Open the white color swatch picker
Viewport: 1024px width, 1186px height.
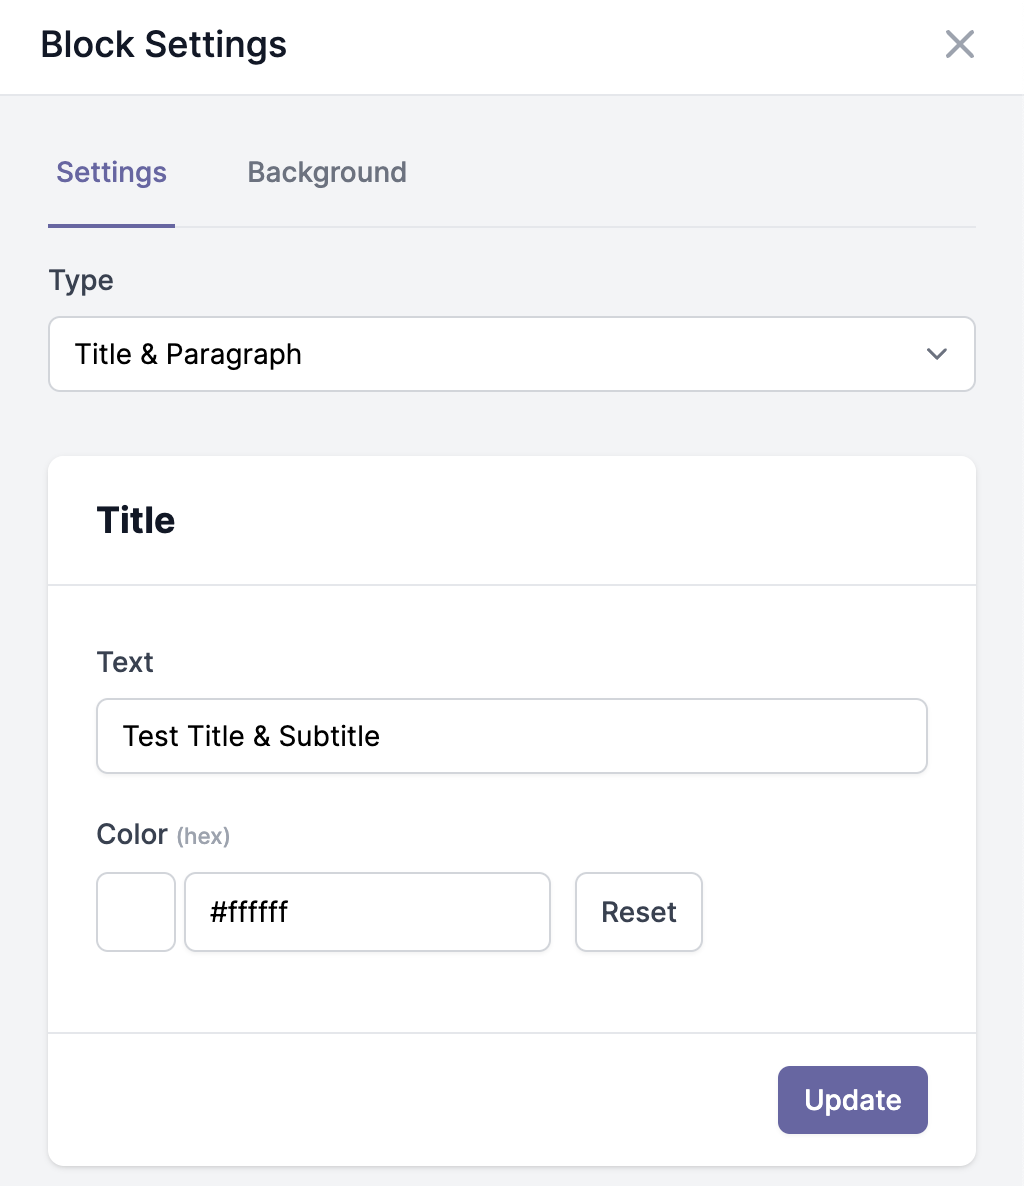point(136,911)
